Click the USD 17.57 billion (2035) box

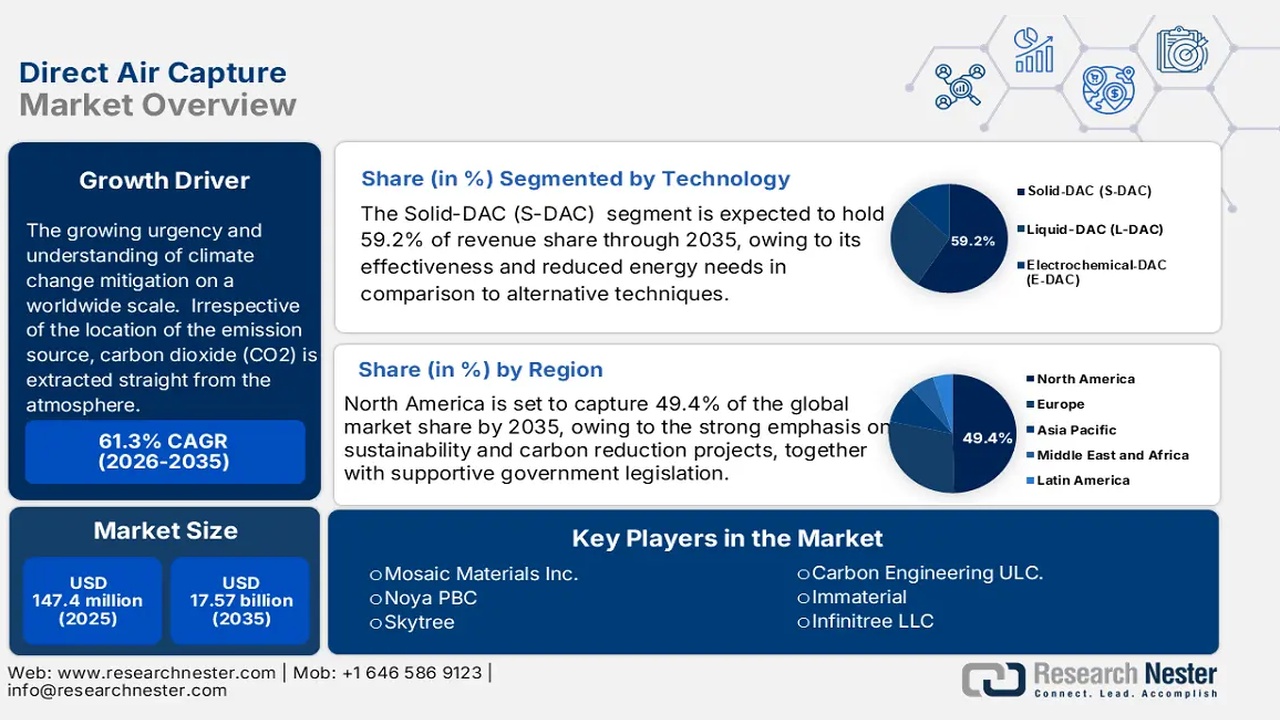tap(241, 601)
